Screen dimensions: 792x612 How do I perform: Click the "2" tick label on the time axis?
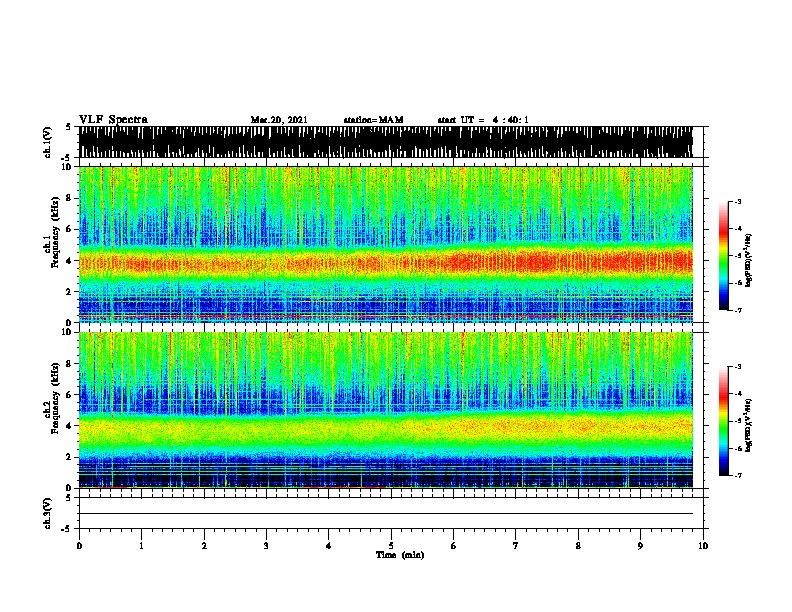[204, 546]
